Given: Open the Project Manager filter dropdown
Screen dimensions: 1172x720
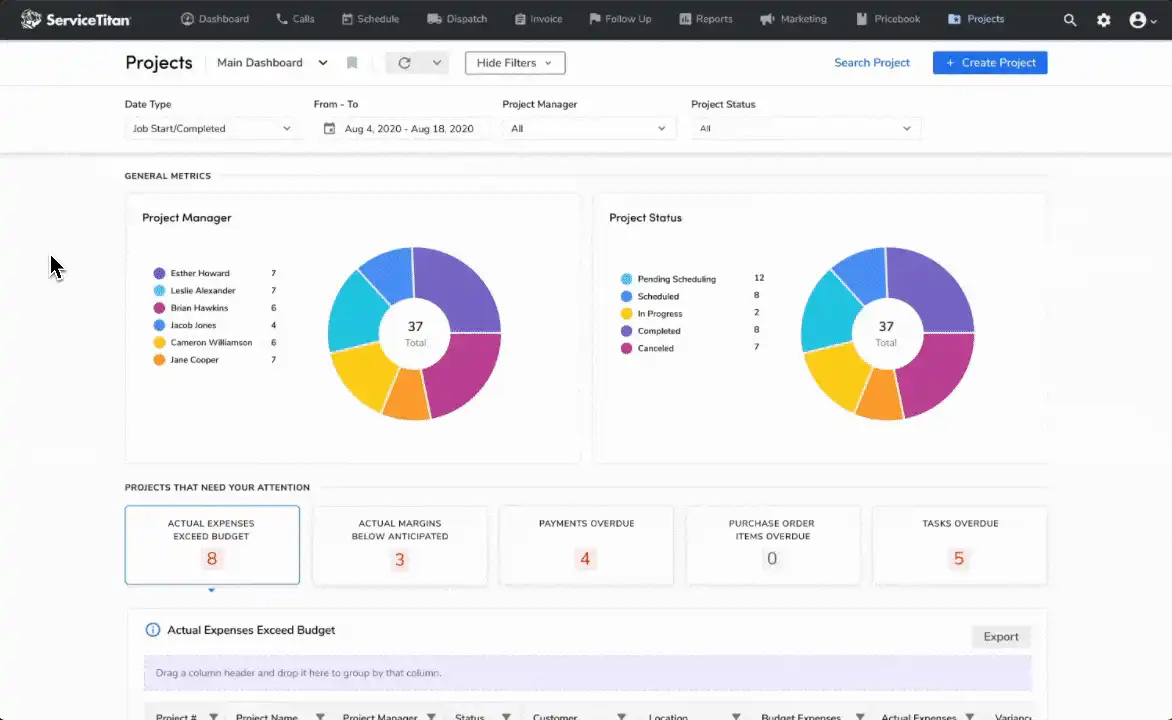Looking at the screenshot, I should point(588,129).
